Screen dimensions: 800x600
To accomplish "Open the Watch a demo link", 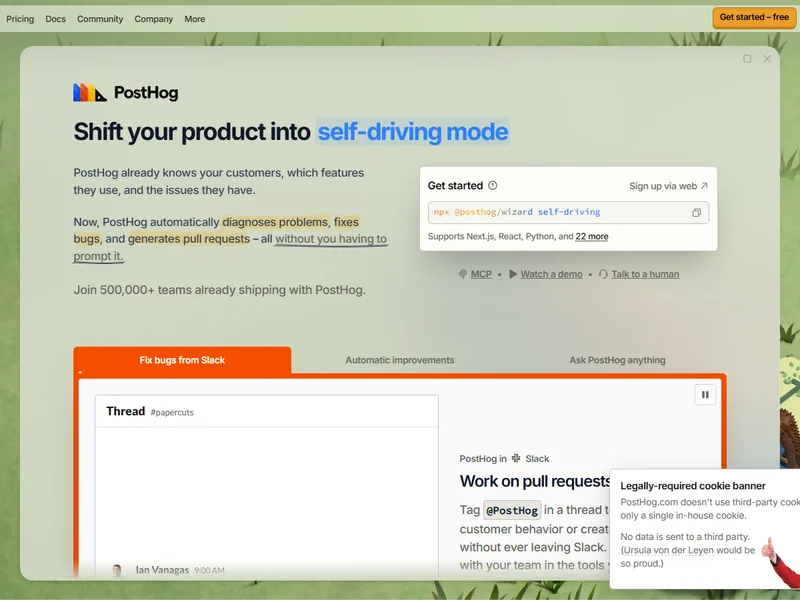I will click(x=551, y=274).
